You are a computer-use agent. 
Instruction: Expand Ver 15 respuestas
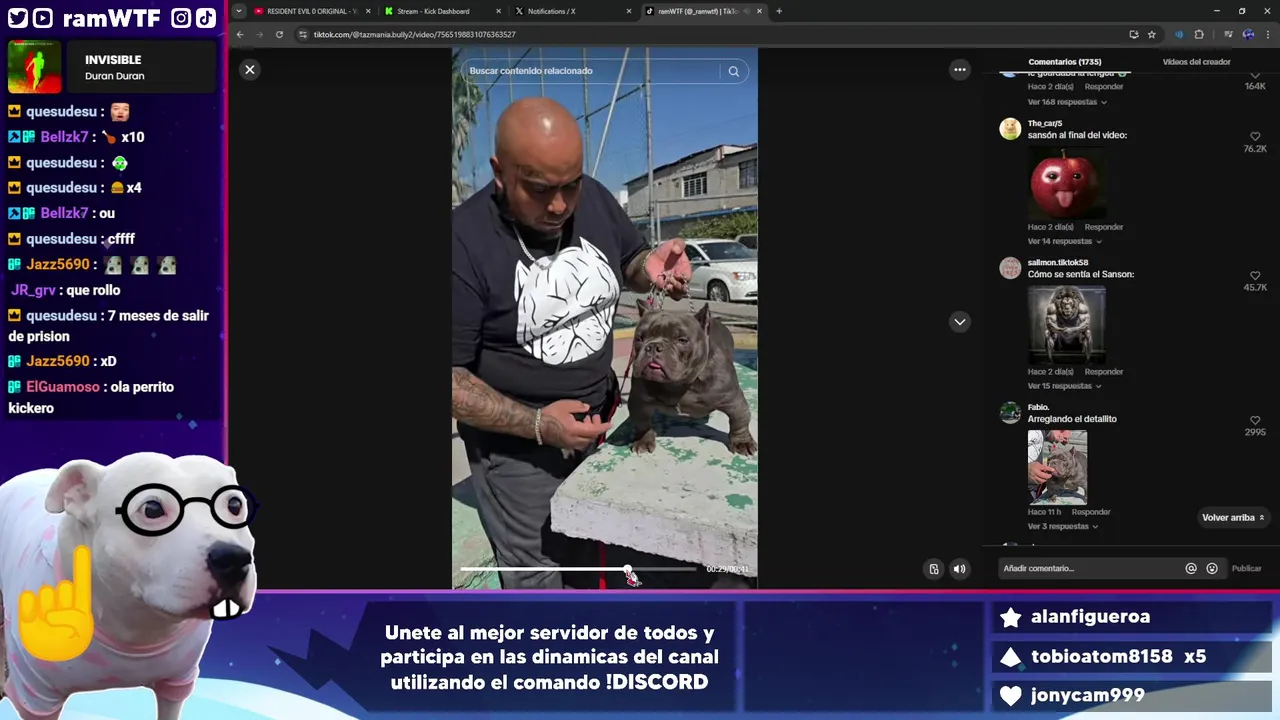(1065, 386)
